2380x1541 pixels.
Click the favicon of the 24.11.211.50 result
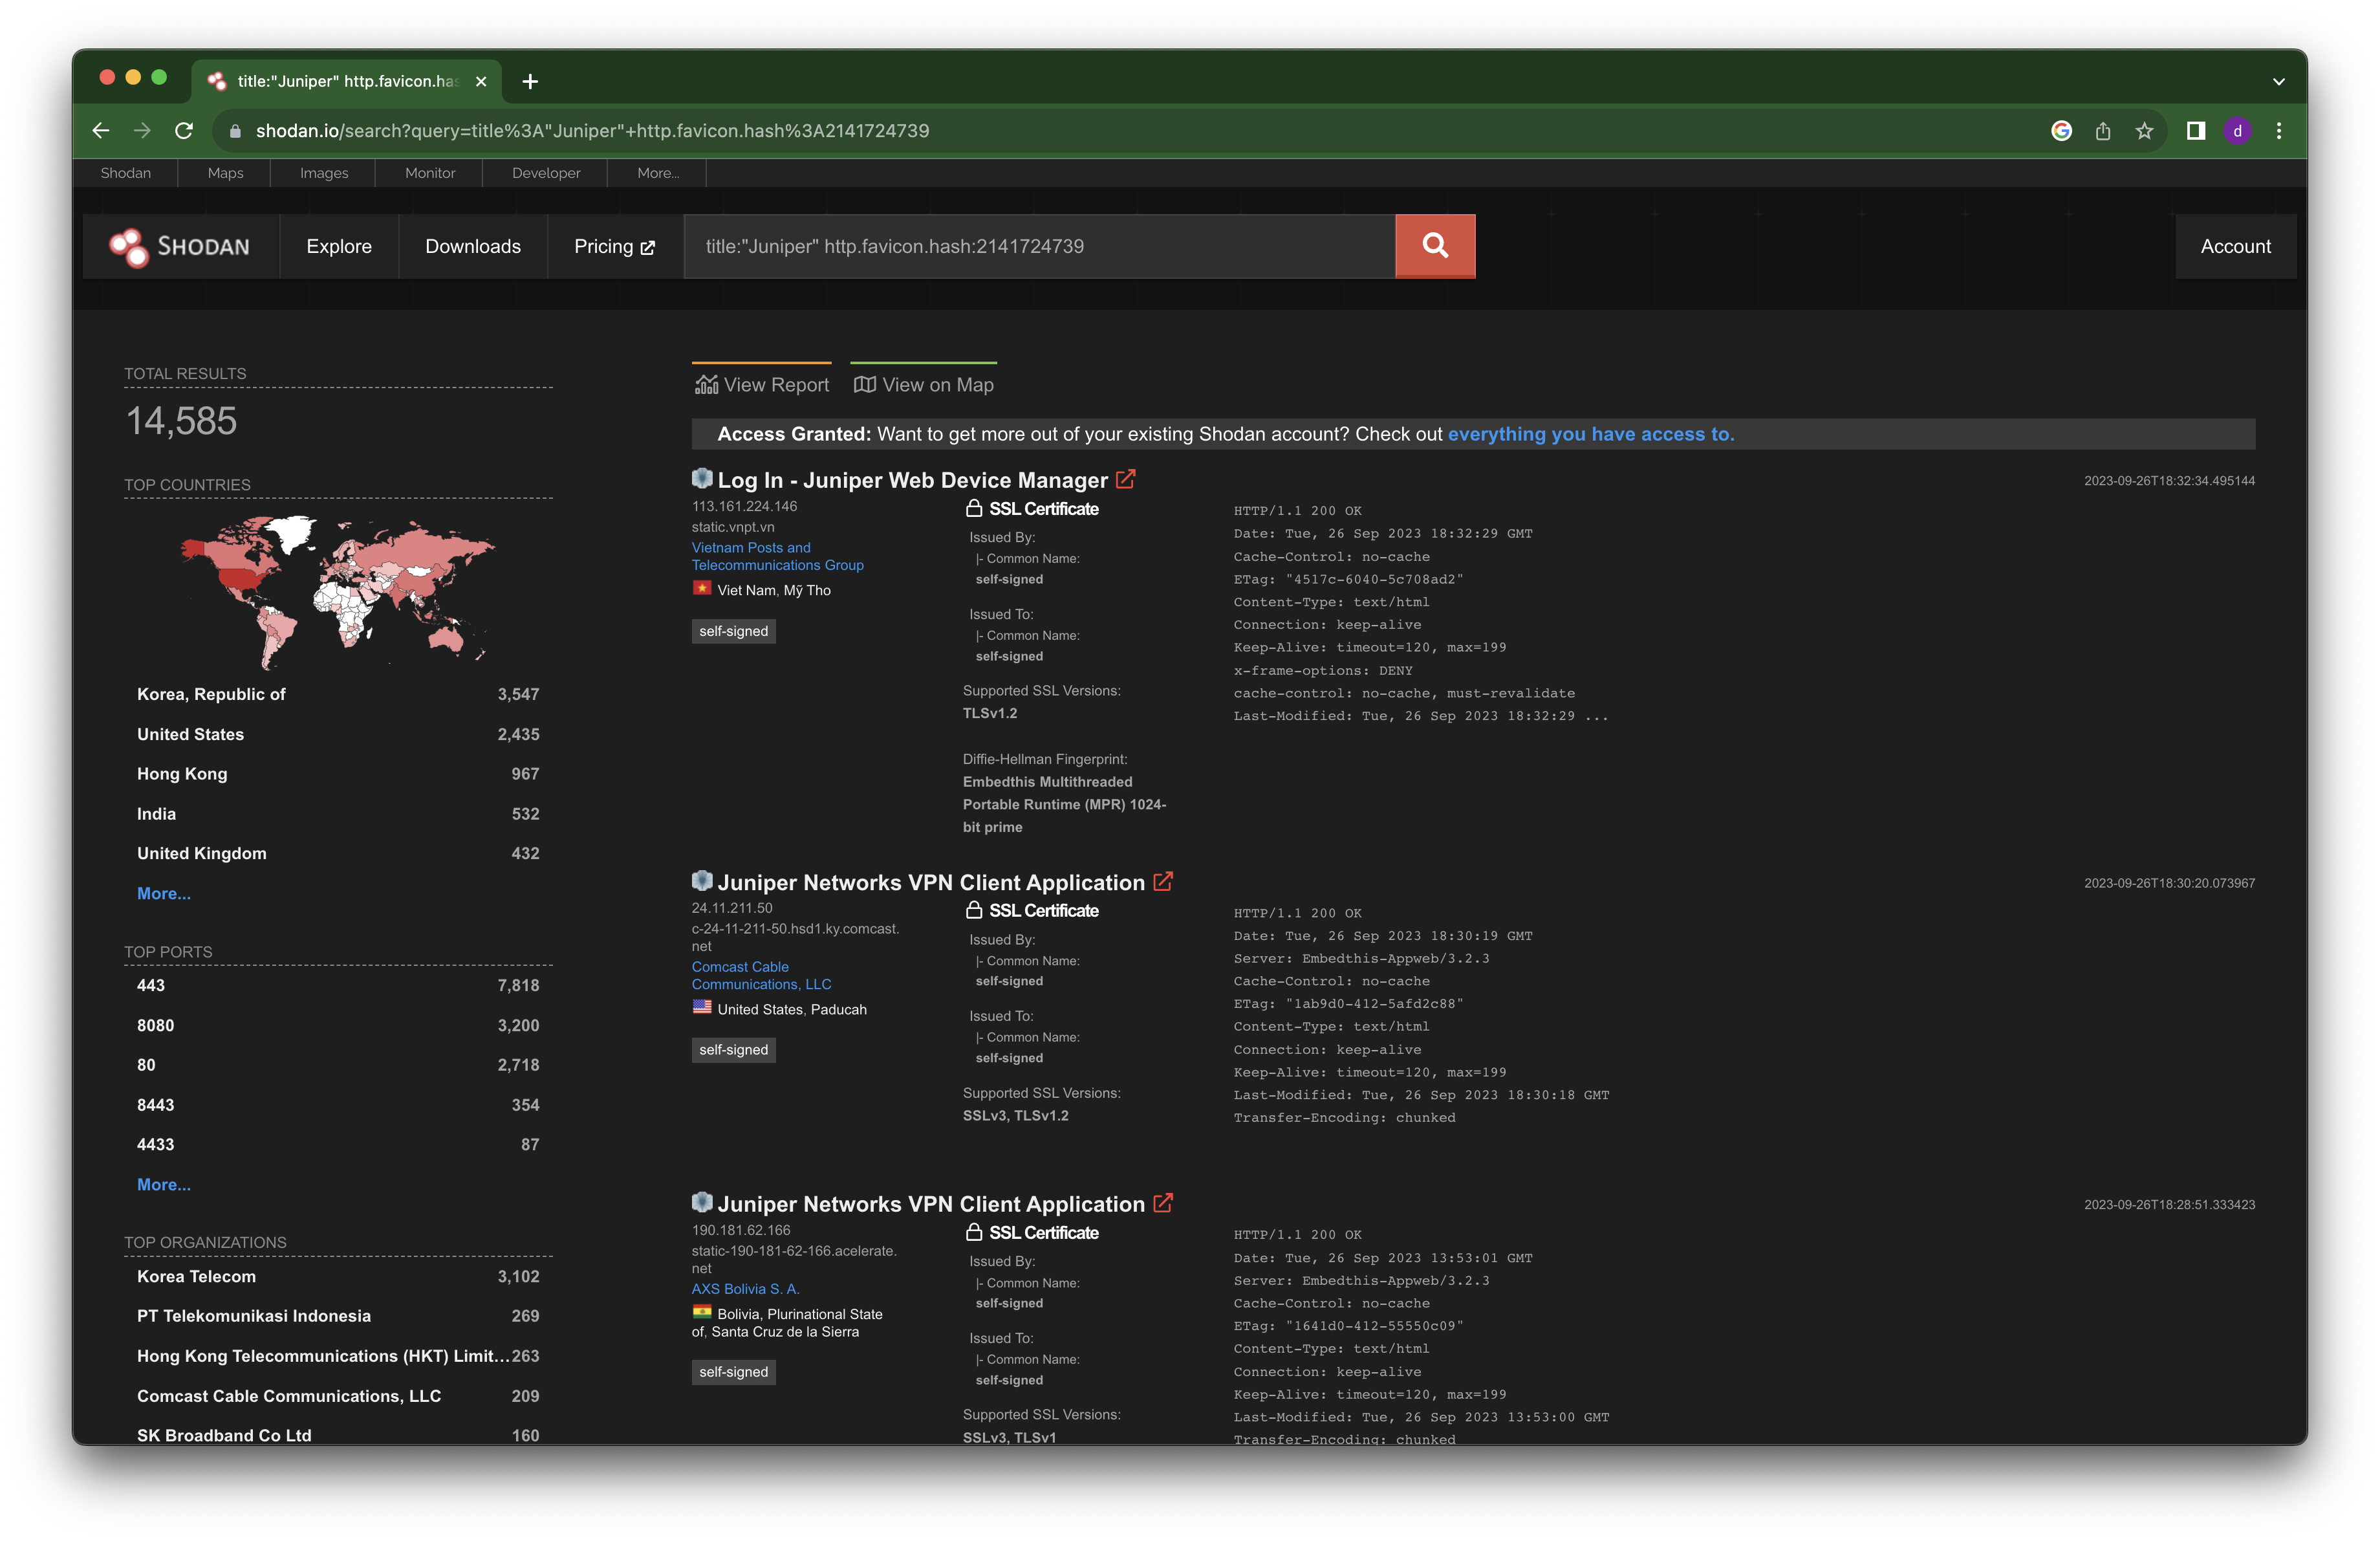tap(702, 880)
